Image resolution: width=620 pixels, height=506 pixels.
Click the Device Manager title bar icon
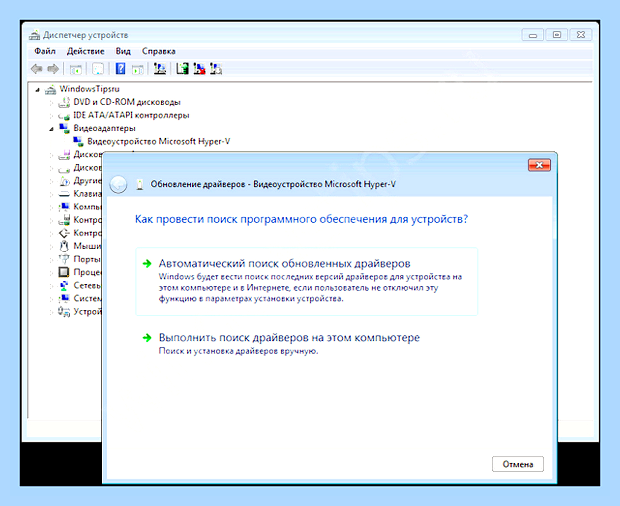coord(34,35)
